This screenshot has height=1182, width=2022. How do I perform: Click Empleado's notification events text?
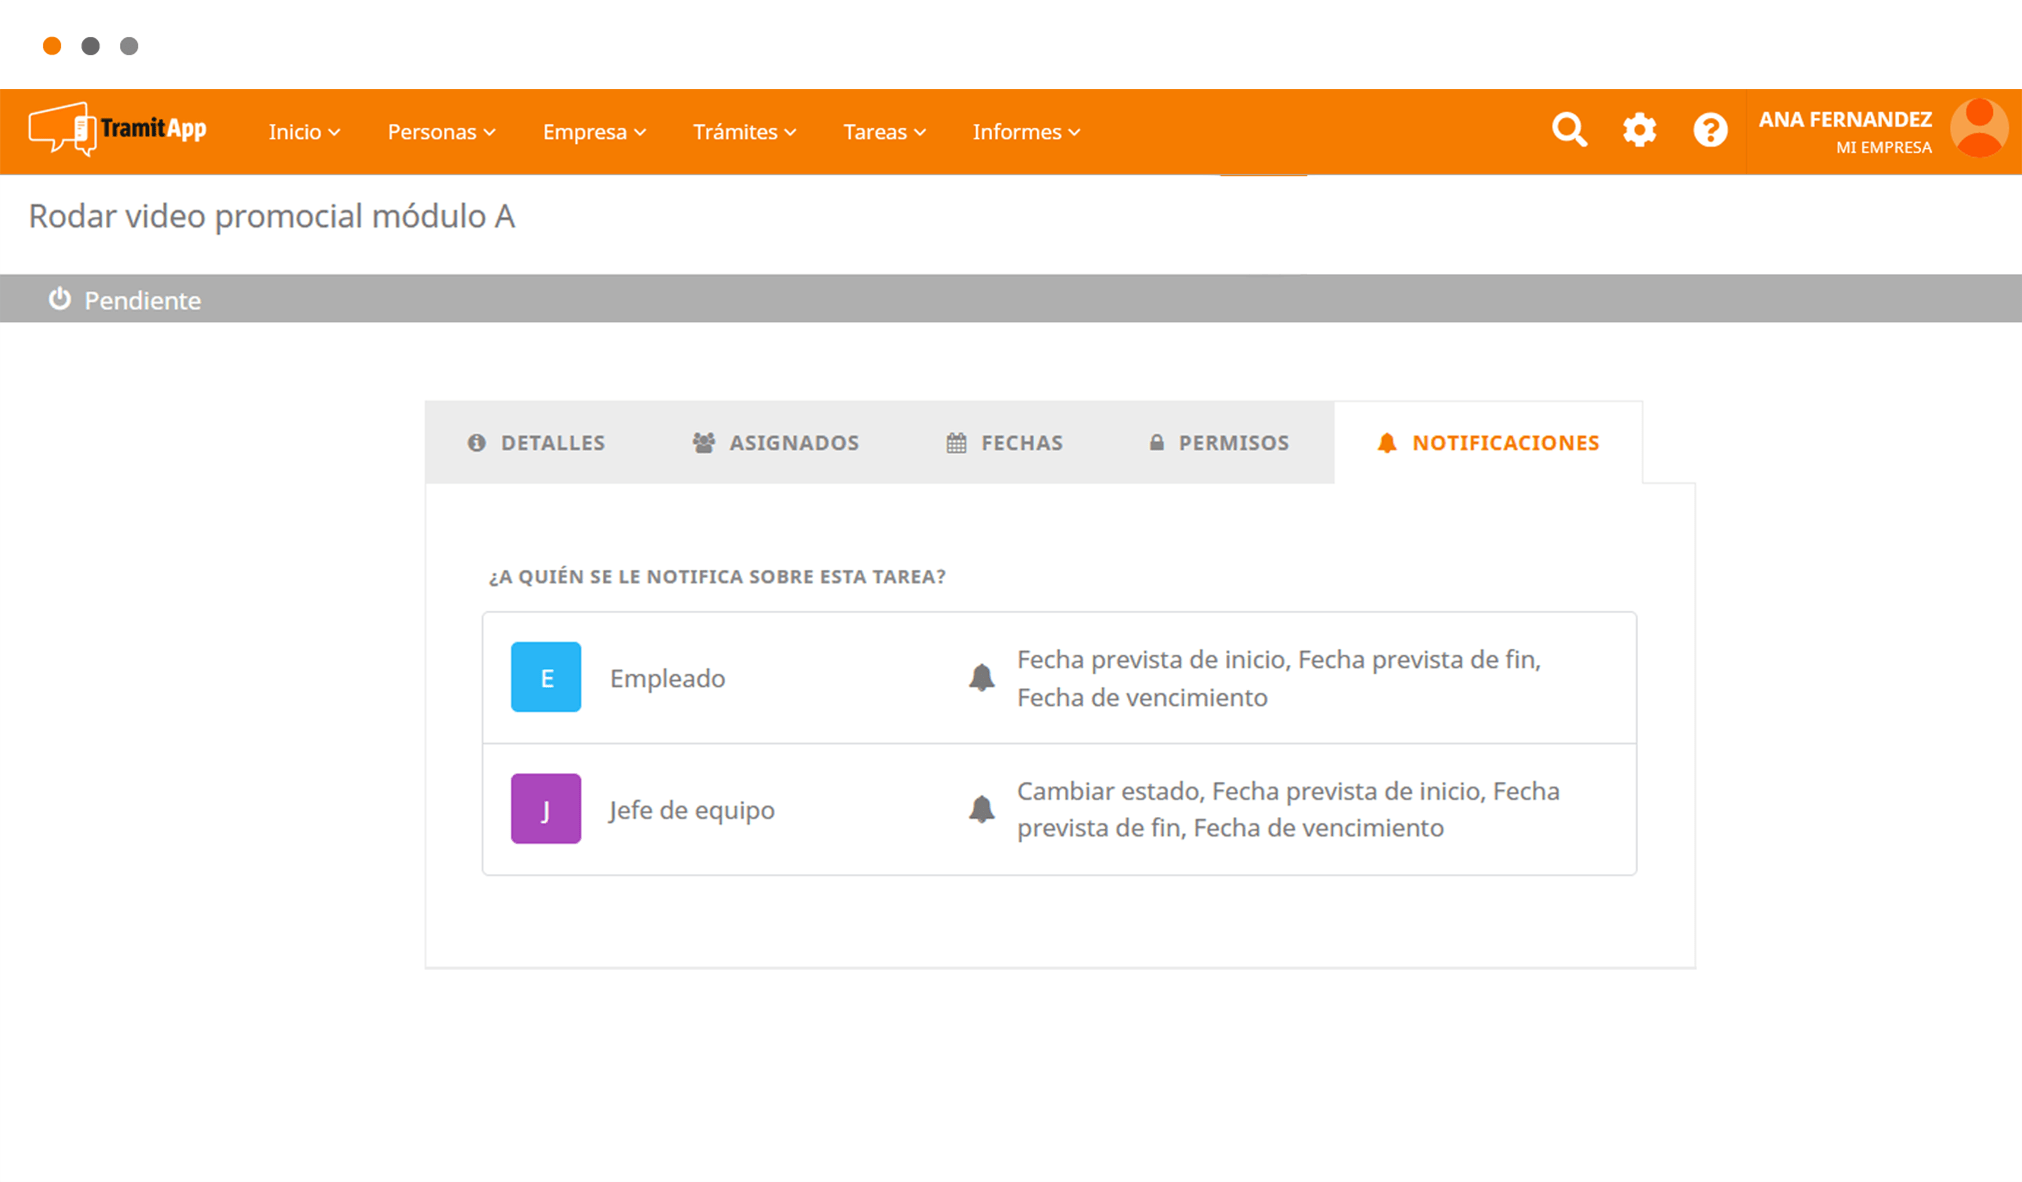coord(1279,678)
